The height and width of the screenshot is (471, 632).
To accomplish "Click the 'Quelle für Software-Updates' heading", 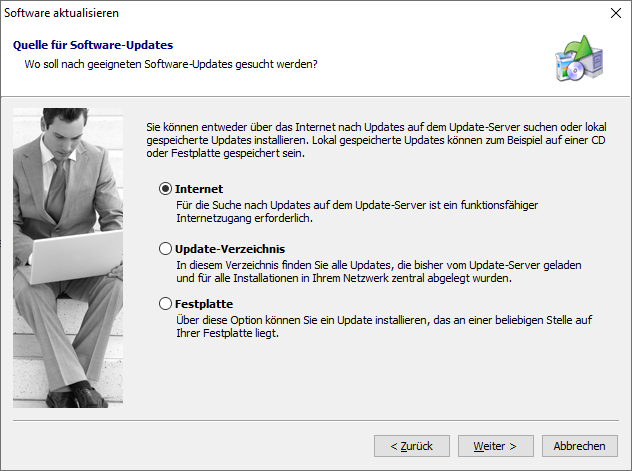I will pos(92,46).
